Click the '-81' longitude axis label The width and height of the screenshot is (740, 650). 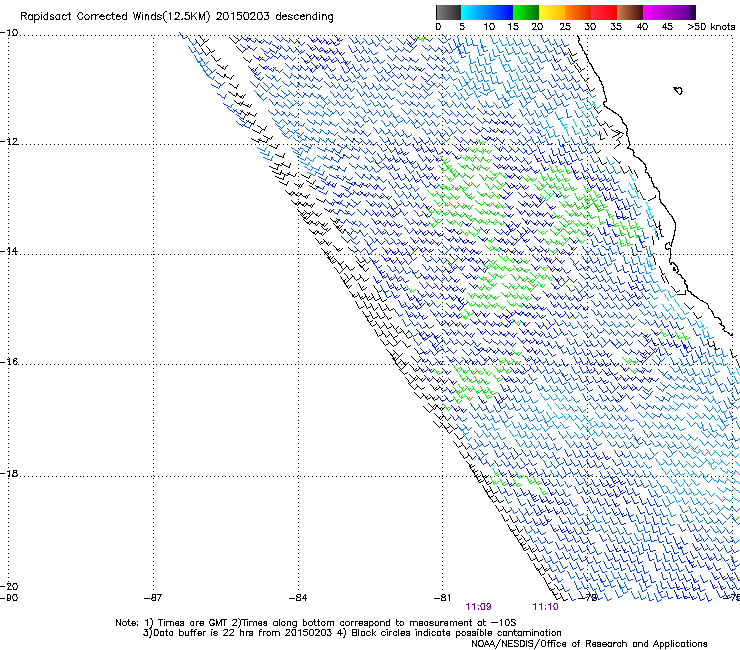click(x=442, y=598)
